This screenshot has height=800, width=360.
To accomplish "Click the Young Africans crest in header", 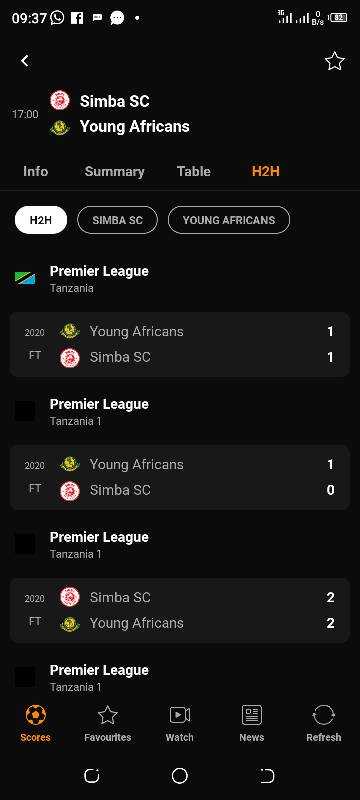I will coord(60,127).
